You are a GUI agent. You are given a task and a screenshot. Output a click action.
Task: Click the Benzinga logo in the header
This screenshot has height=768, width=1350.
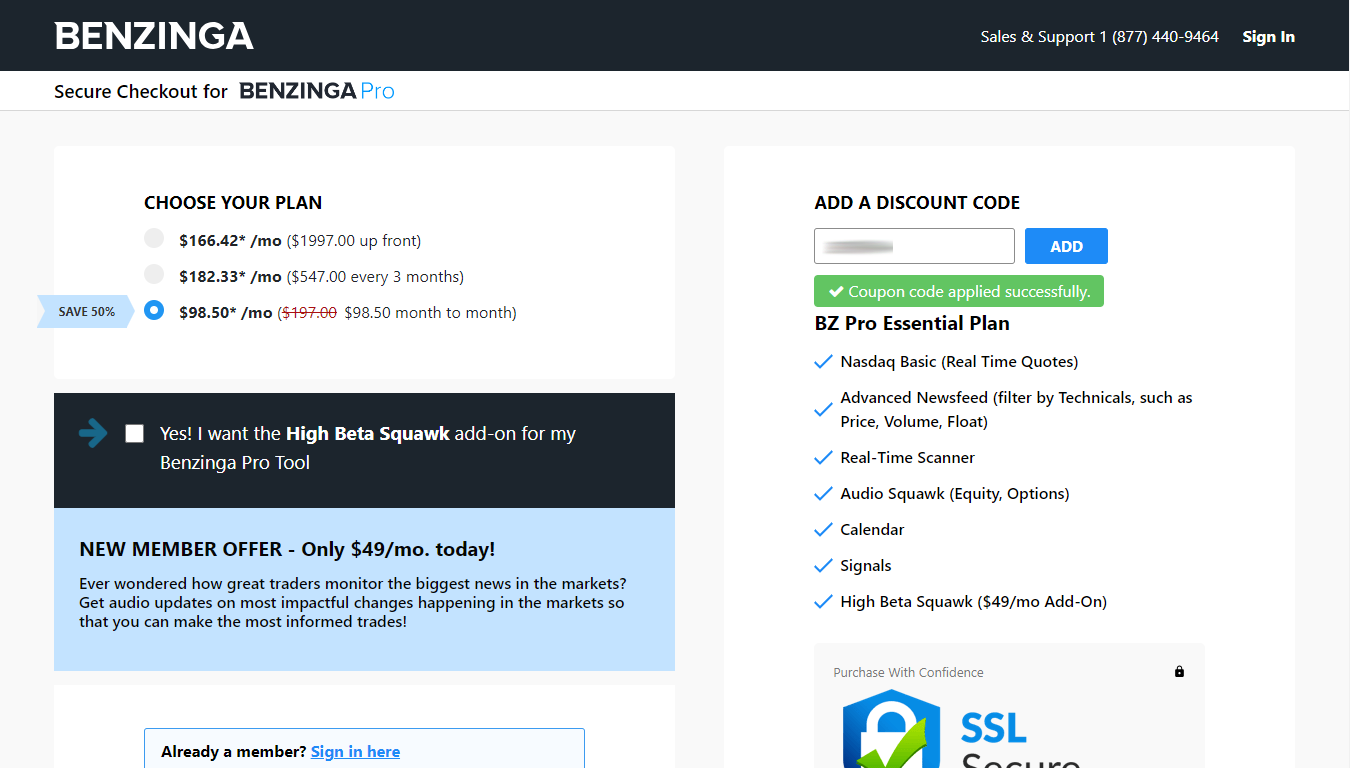[x=154, y=35]
